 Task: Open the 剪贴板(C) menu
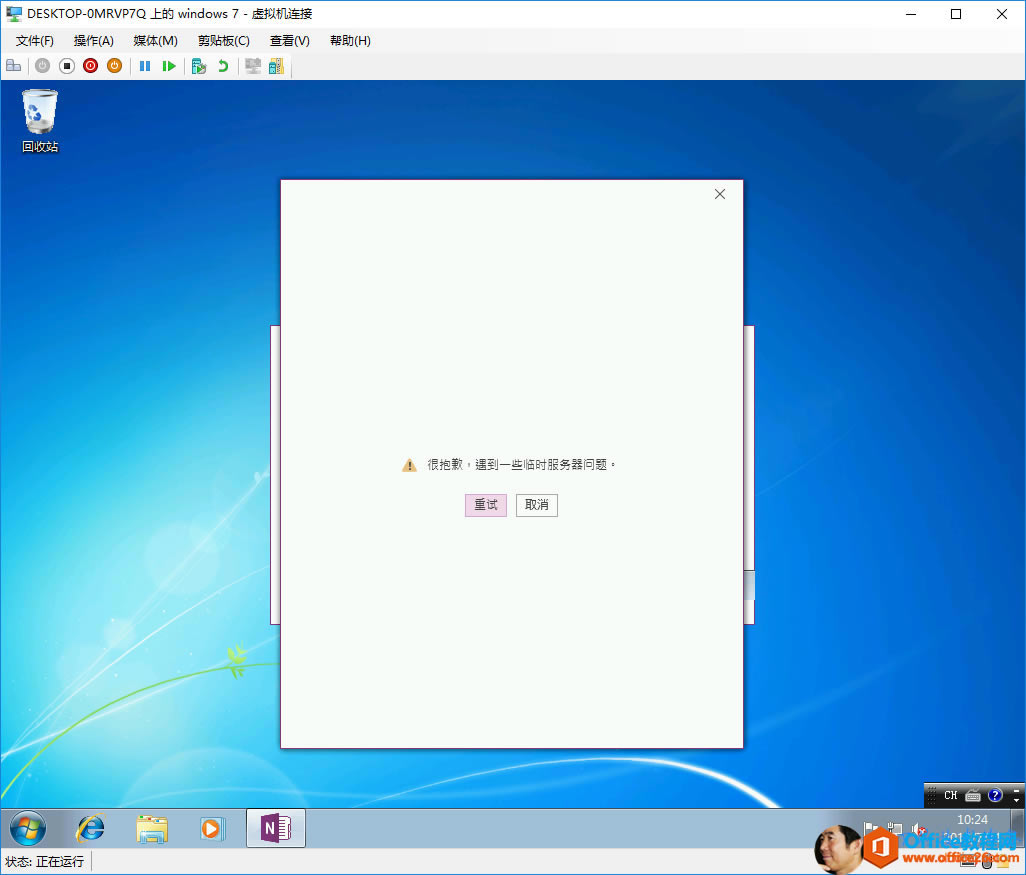point(222,40)
